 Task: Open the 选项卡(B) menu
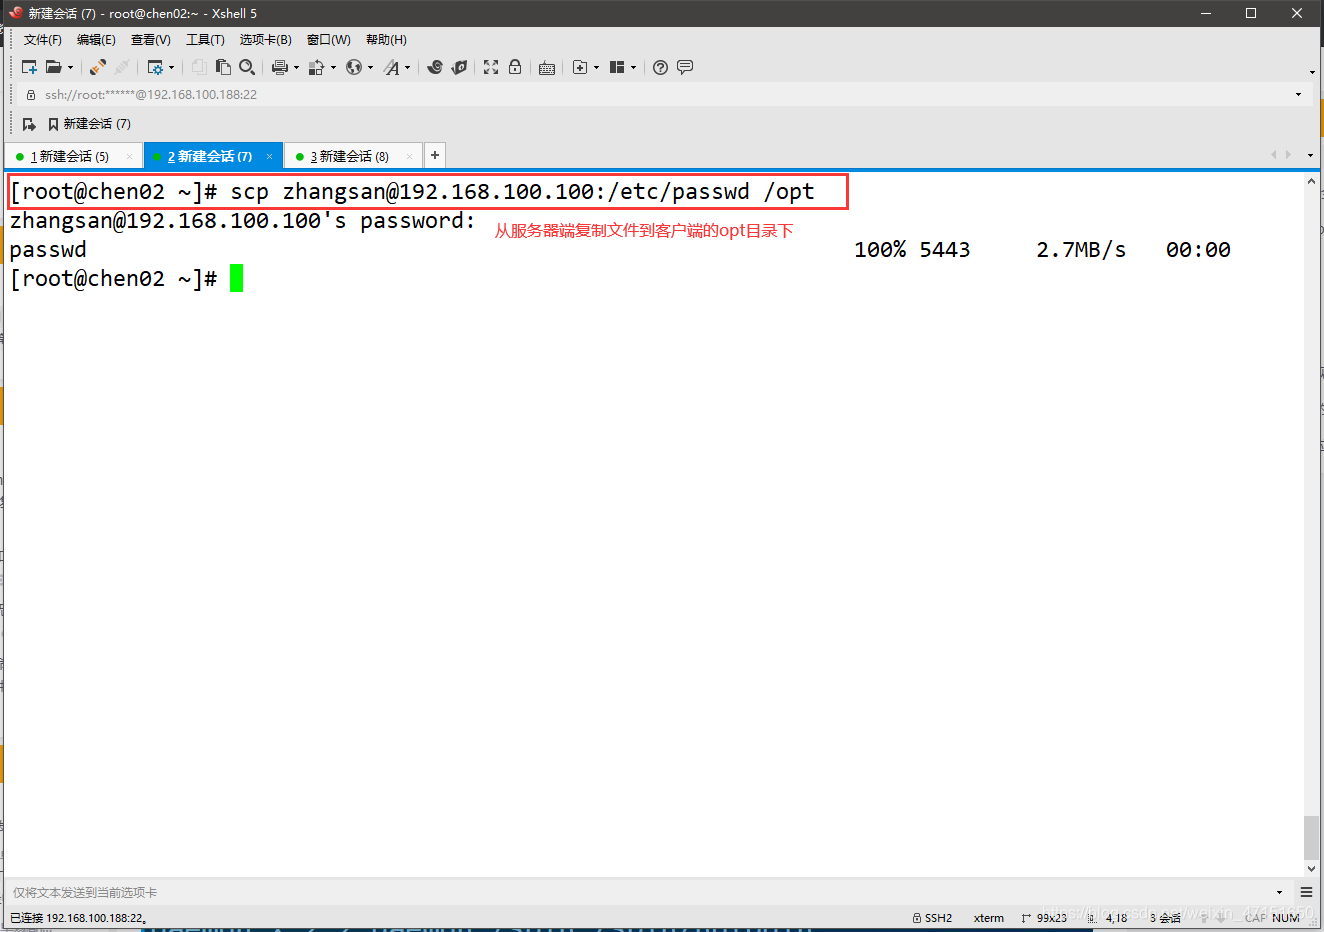[266, 40]
